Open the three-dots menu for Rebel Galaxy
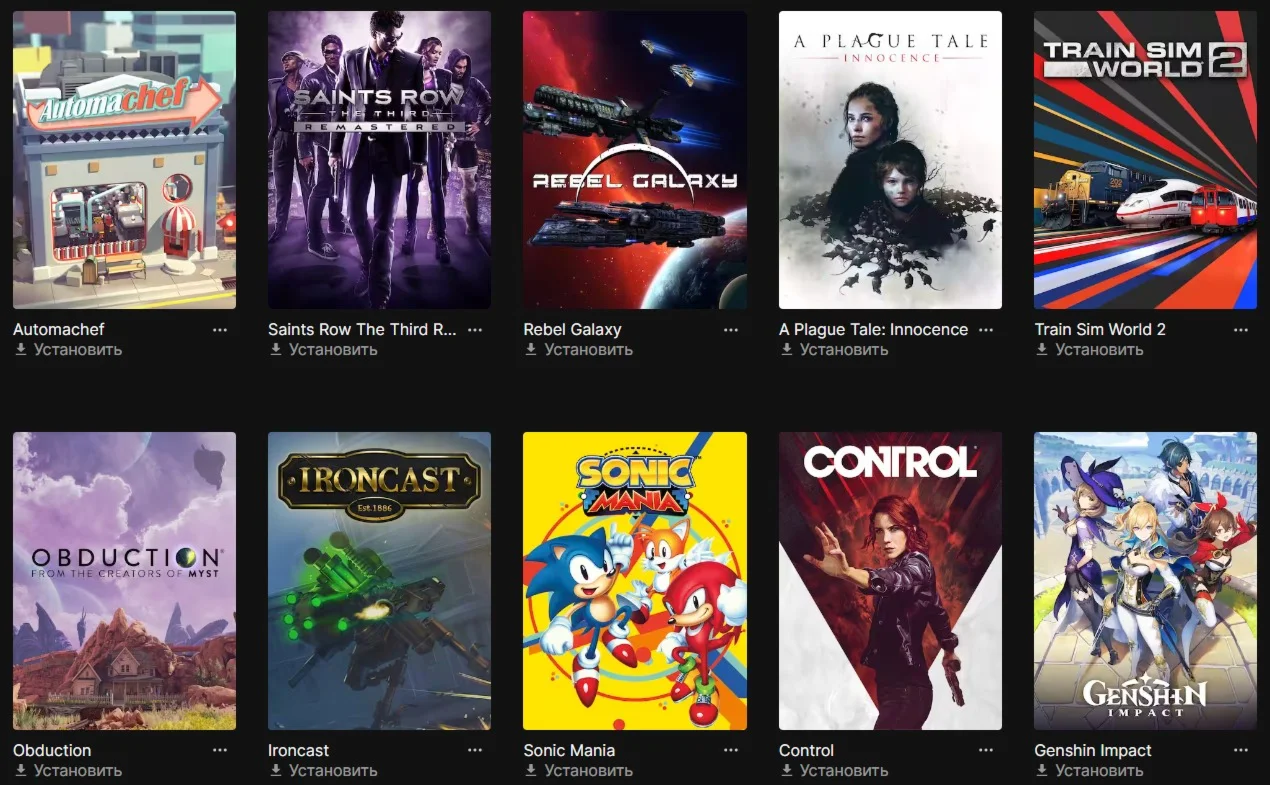Screen dimensions: 1270x785 pos(731,329)
